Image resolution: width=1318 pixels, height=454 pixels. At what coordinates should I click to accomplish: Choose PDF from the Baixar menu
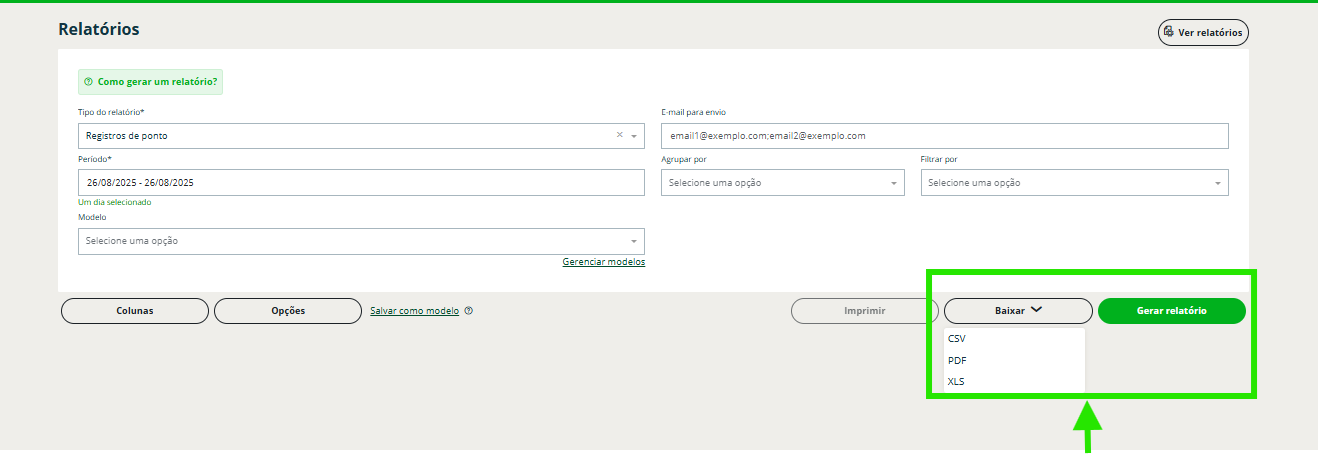click(957, 360)
